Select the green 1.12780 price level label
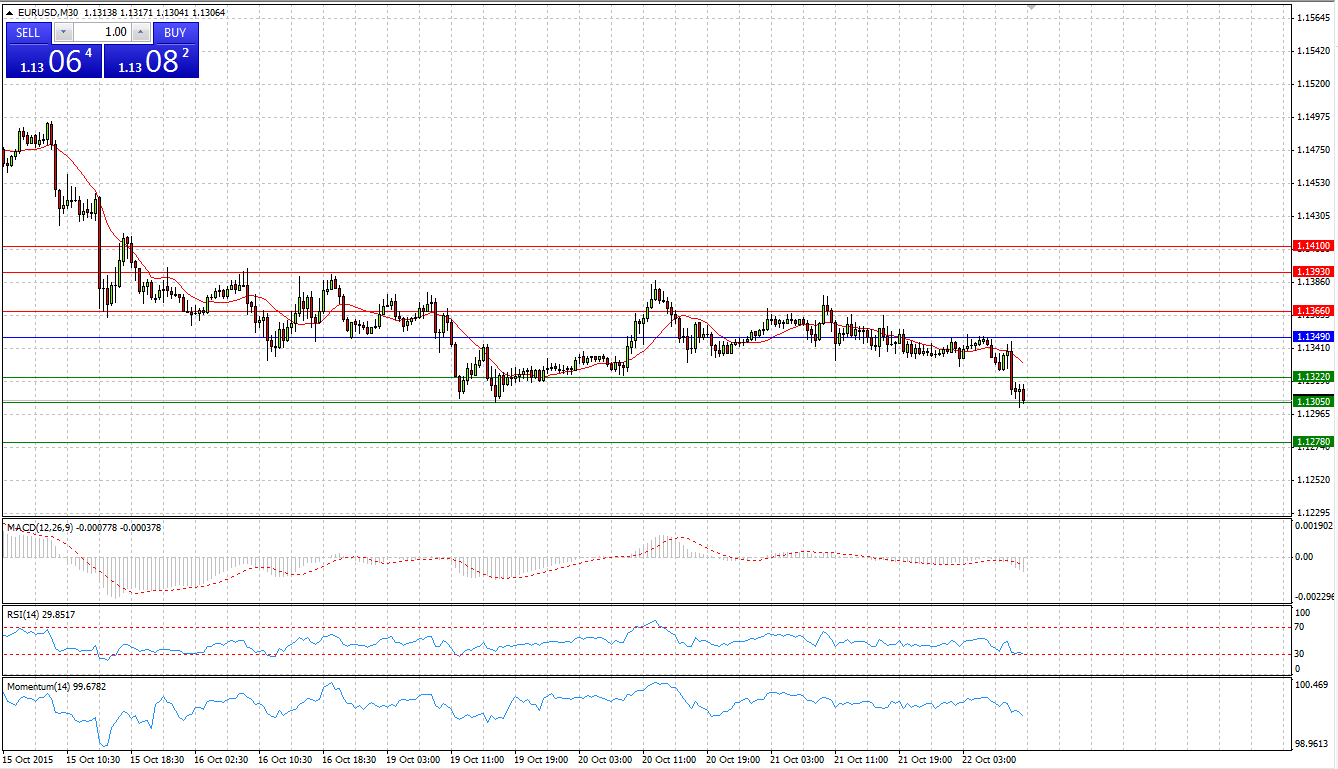The width and height of the screenshot is (1338, 769). click(1312, 442)
